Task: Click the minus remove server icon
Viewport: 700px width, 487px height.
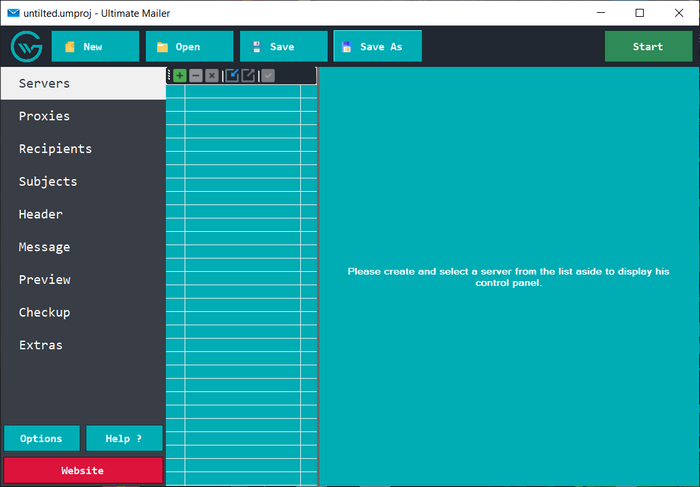Action: pos(196,76)
